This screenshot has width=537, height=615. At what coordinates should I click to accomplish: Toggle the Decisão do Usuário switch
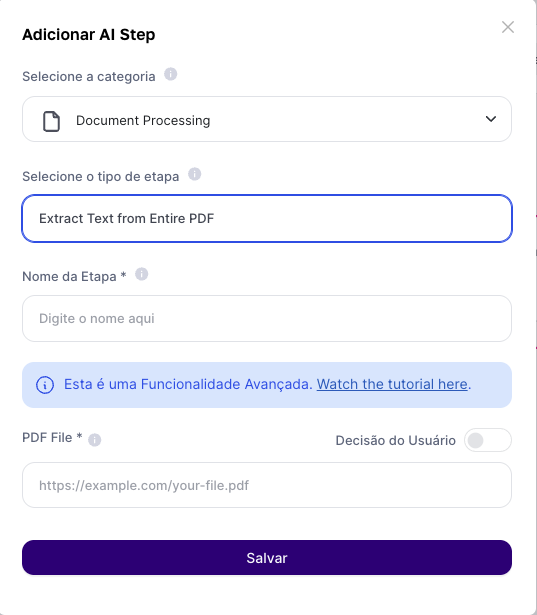488,440
